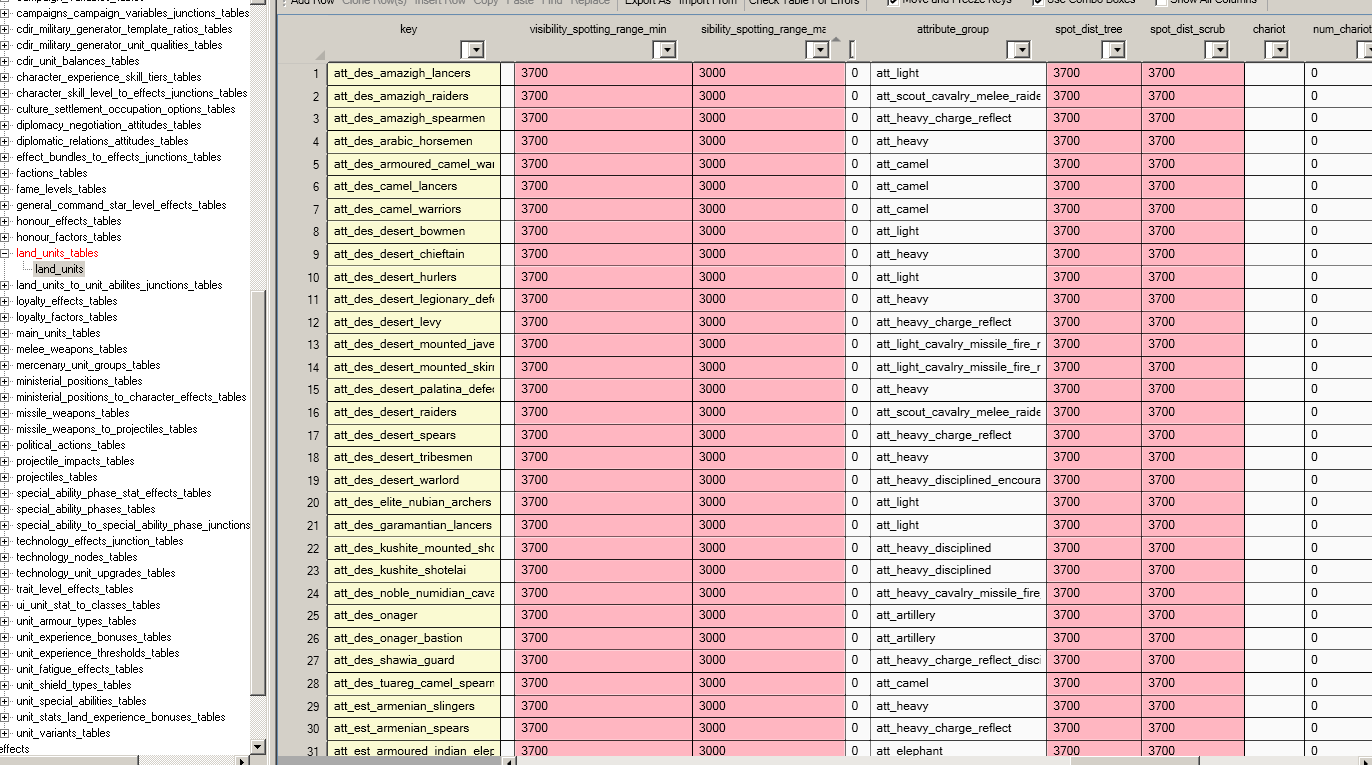Sort by the attribute_group column header
1372x765 pixels.
click(x=952, y=29)
